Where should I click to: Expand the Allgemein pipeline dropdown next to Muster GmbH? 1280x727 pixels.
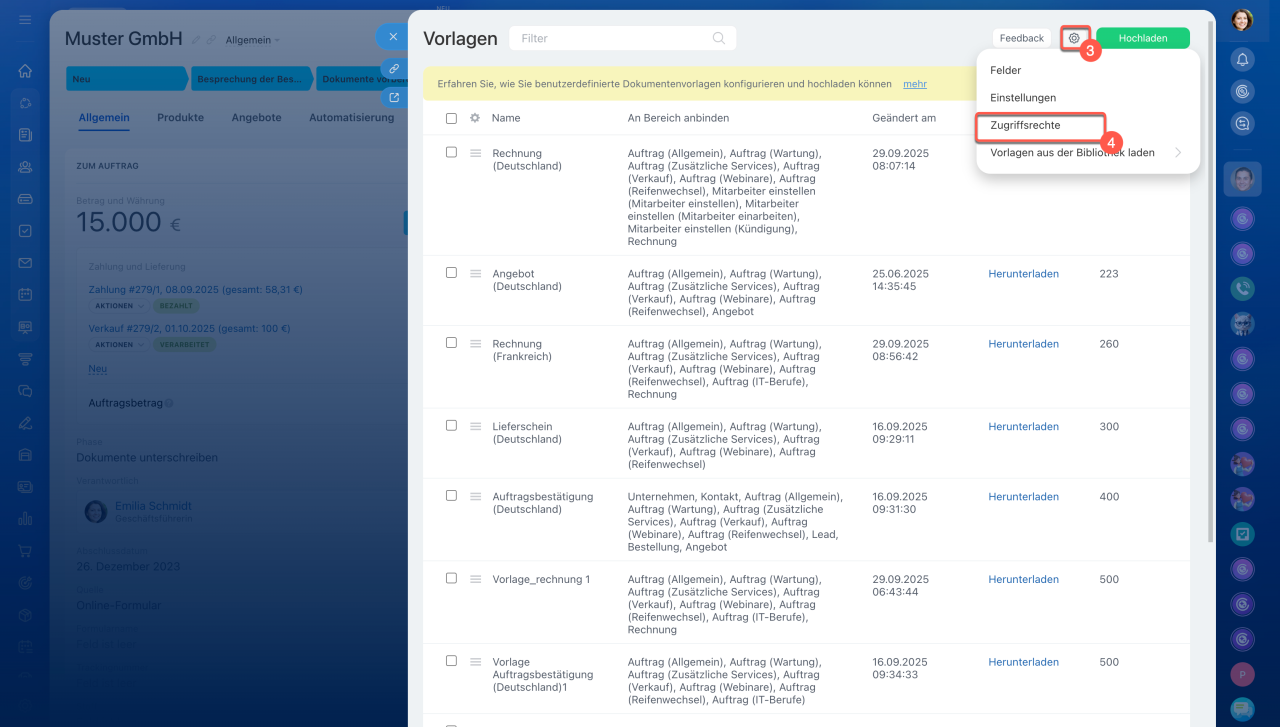[253, 40]
